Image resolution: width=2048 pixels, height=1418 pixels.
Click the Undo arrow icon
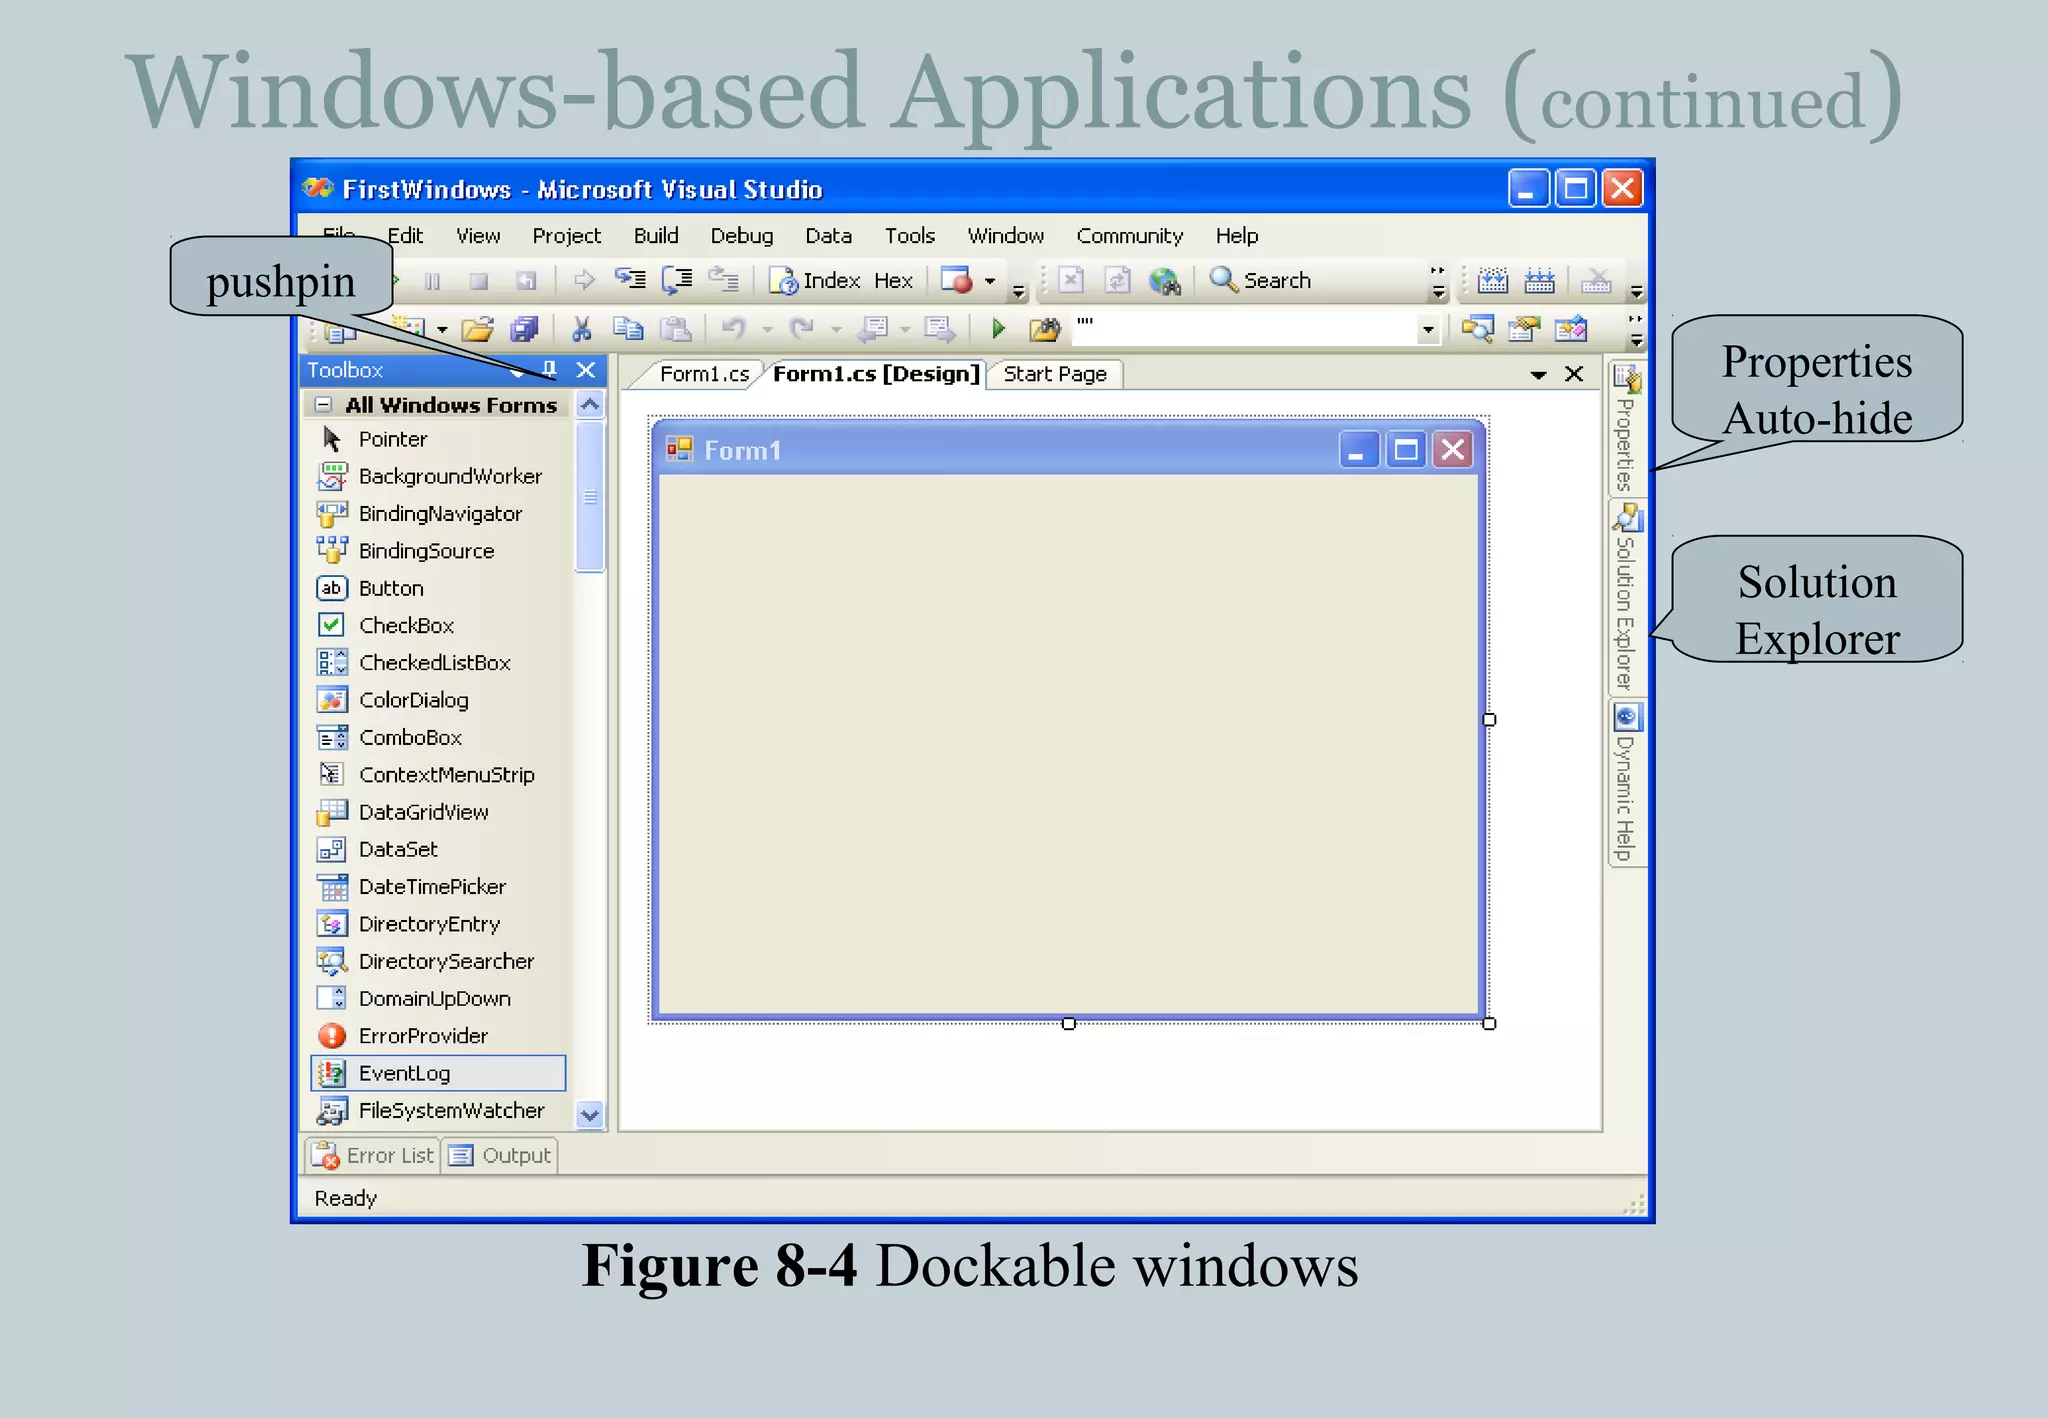(x=733, y=328)
